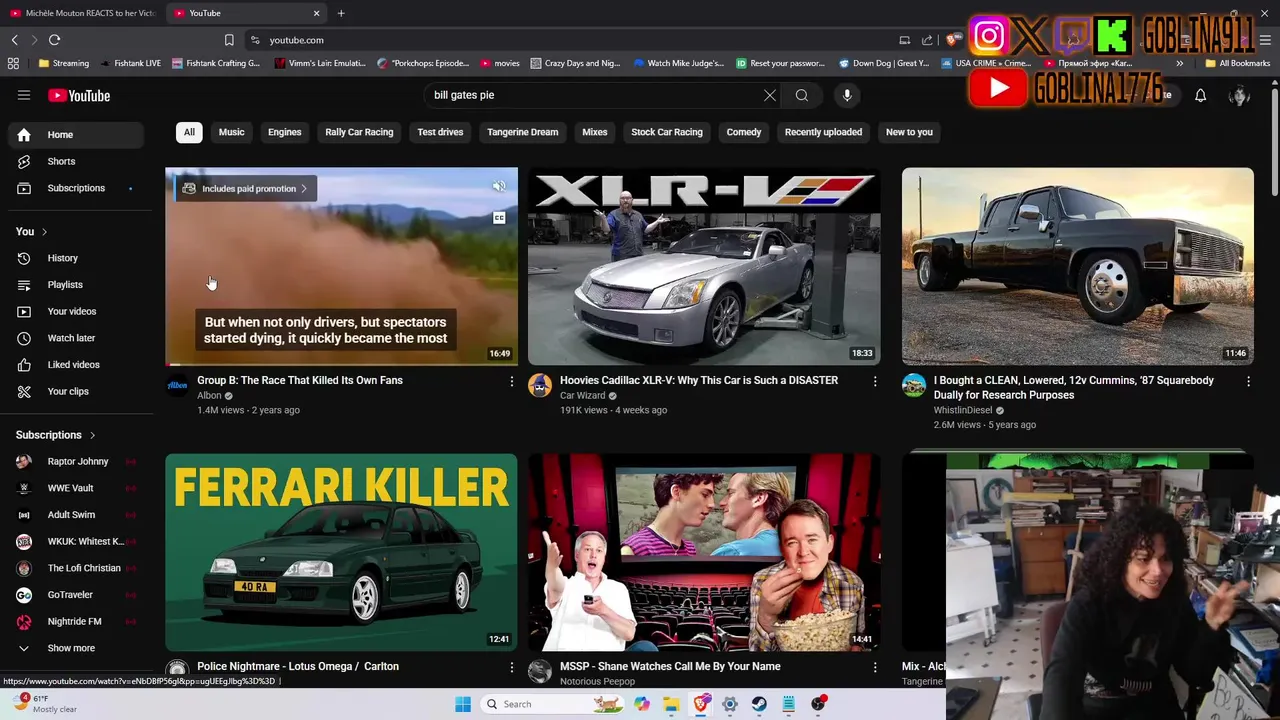Open more actions for Group B video

pos(512,381)
